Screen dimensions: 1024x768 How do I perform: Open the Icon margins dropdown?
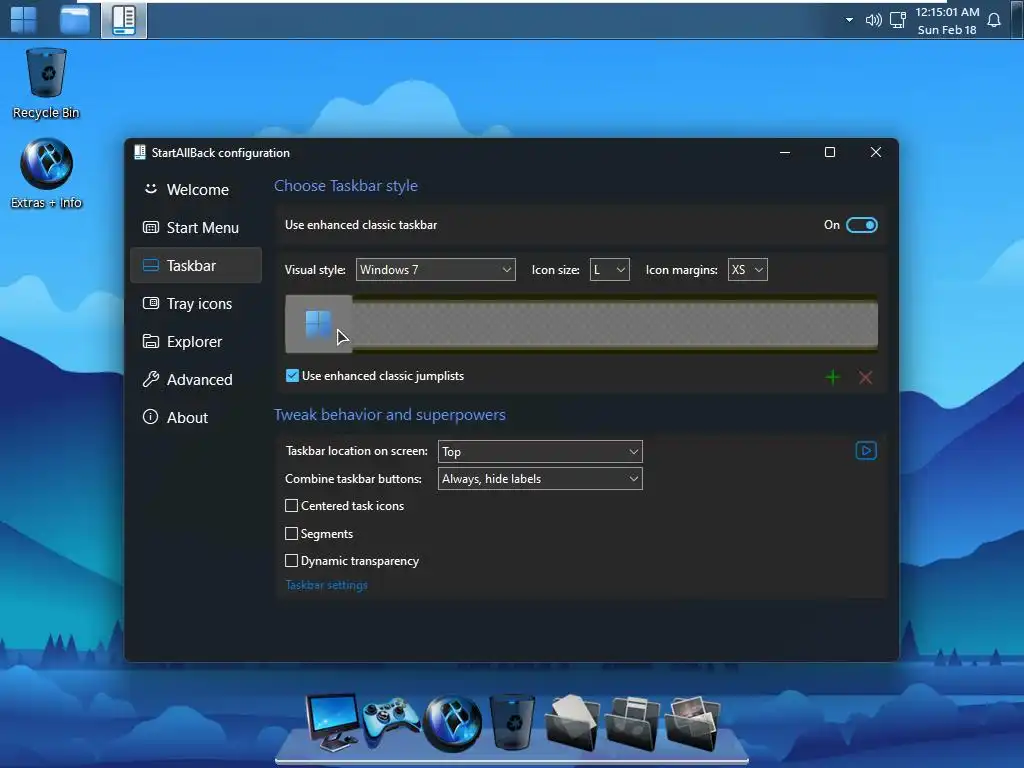[x=748, y=270]
